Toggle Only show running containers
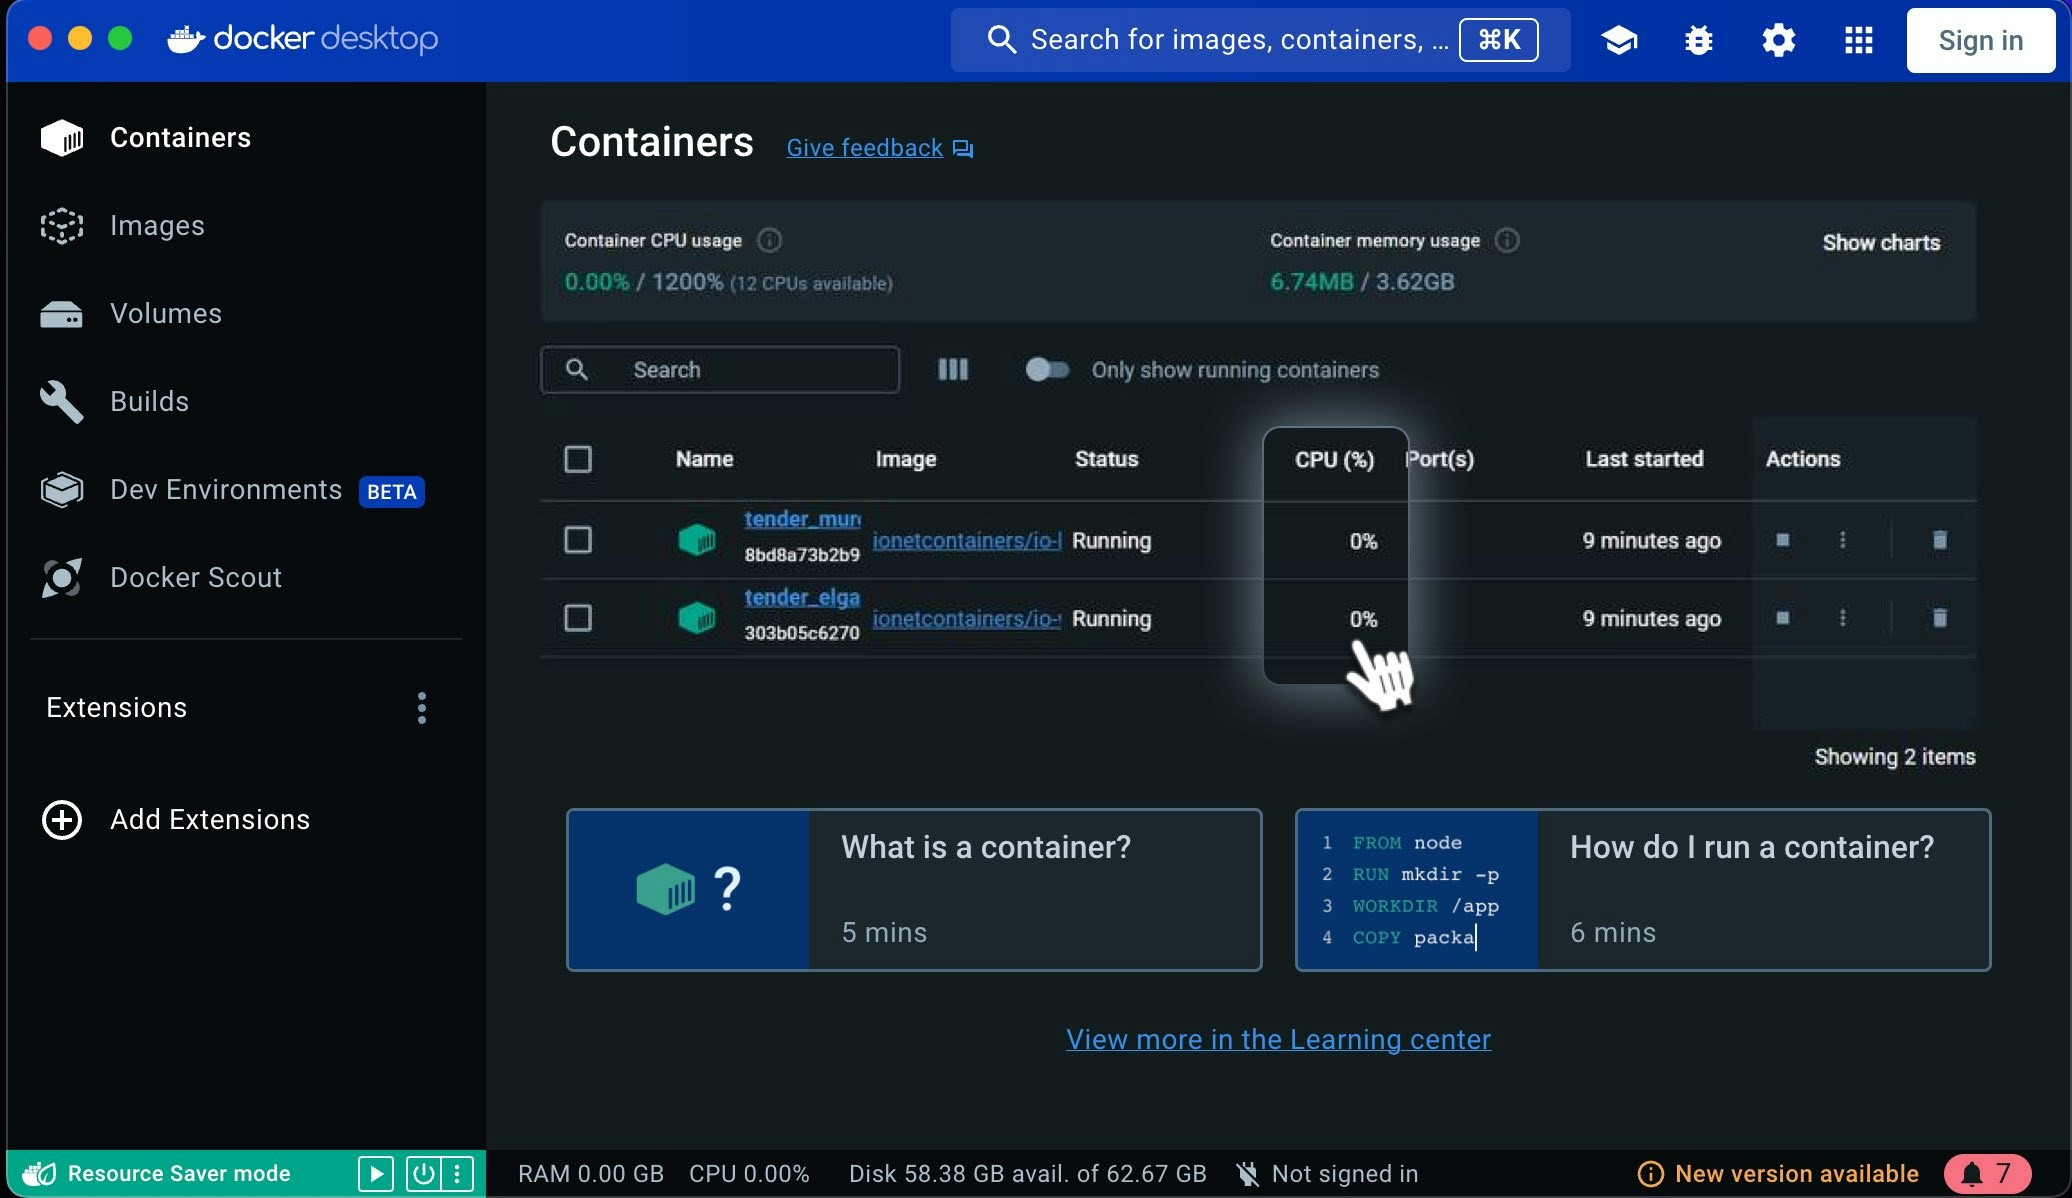Screen dimensions: 2072x1198 point(1047,370)
